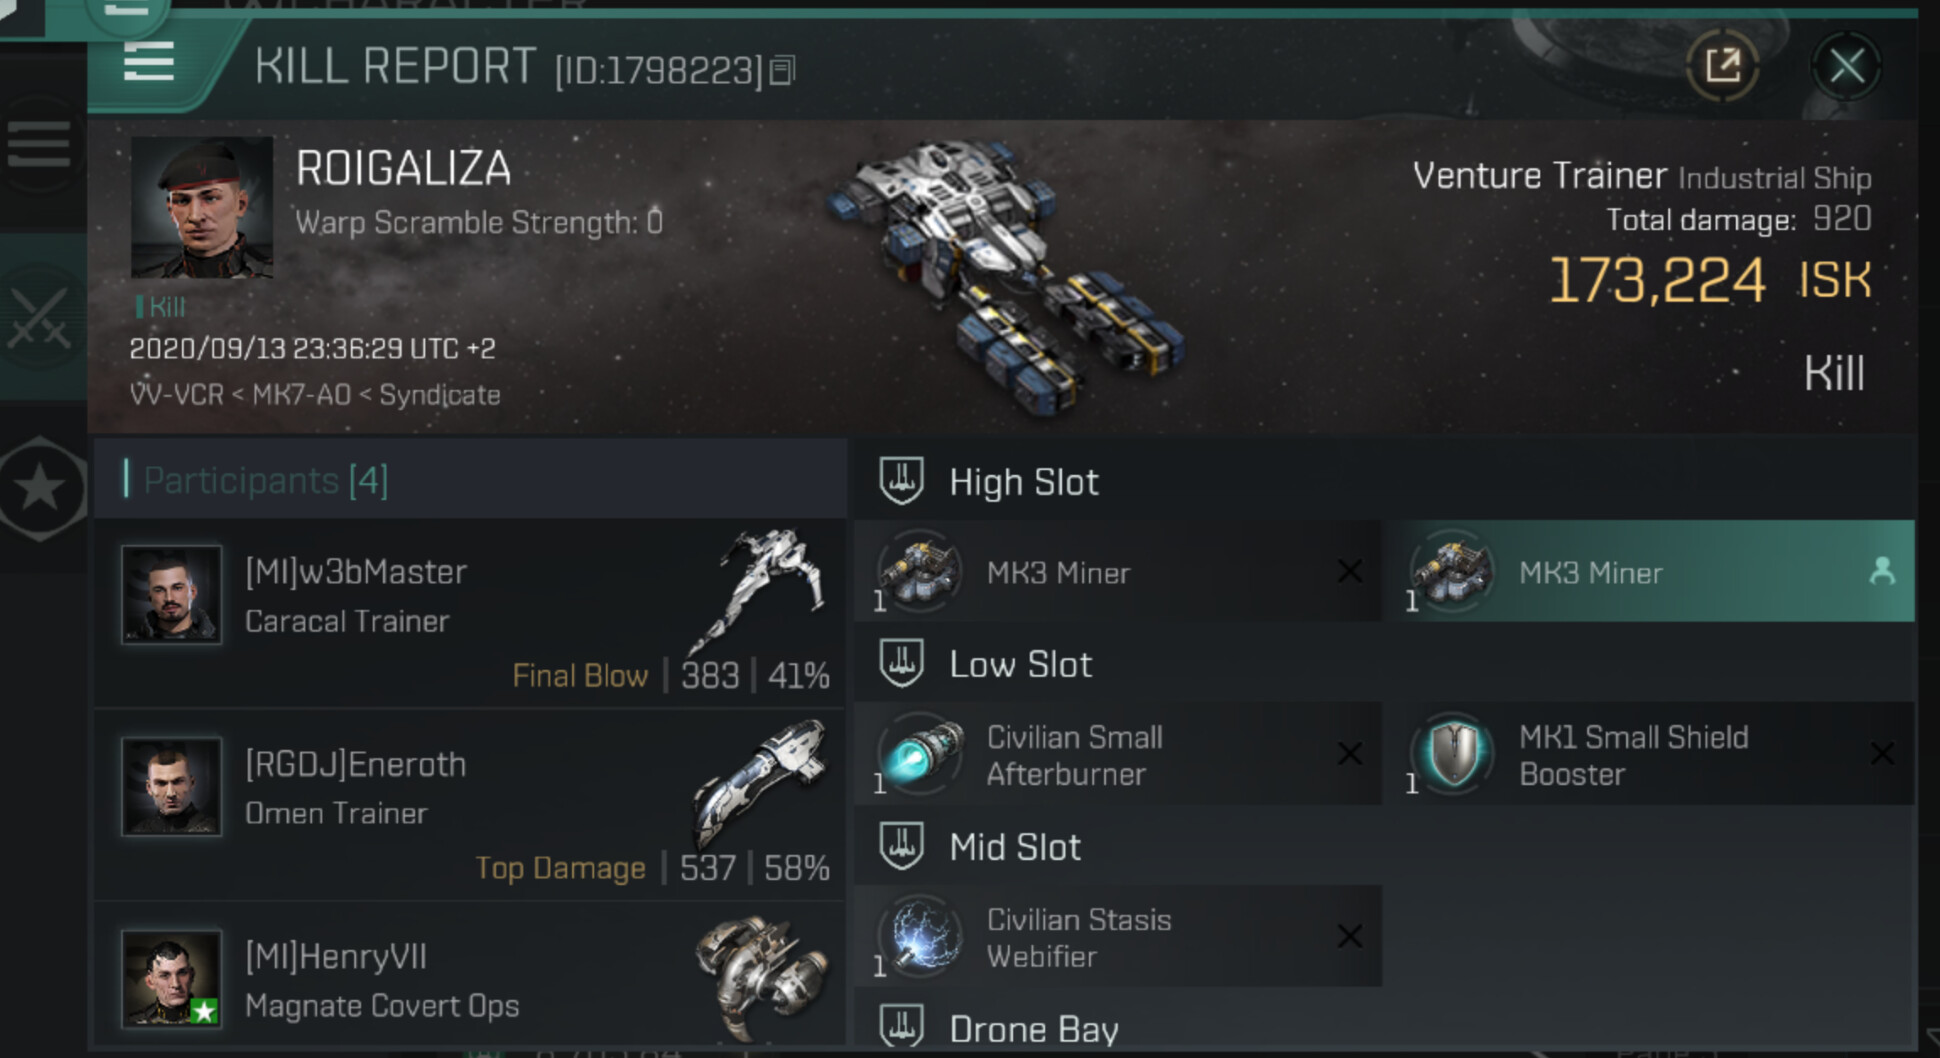
Task: Click ROIGALIZA's victim portrait
Action: [x=202, y=207]
